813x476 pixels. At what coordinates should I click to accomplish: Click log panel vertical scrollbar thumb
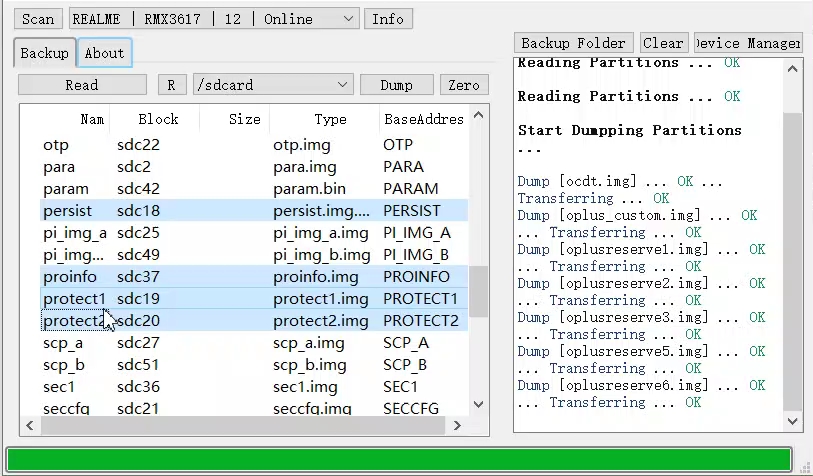tap(792, 262)
